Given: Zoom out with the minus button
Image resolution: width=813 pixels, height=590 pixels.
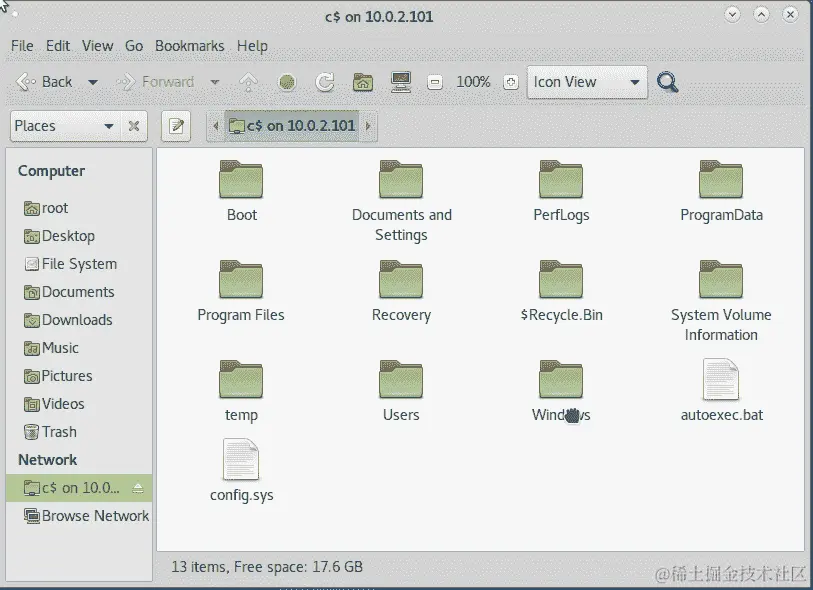Looking at the screenshot, I should 435,82.
